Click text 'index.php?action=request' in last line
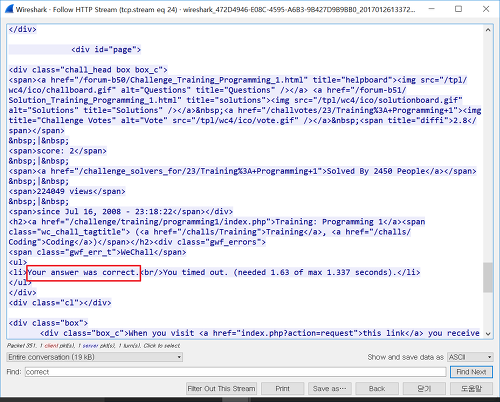This screenshot has width=500, height=402. click(297, 333)
